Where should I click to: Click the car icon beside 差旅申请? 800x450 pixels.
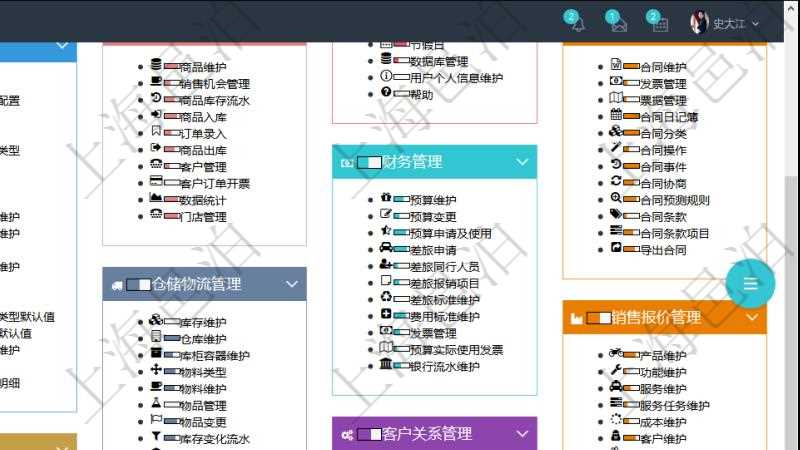[386, 247]
